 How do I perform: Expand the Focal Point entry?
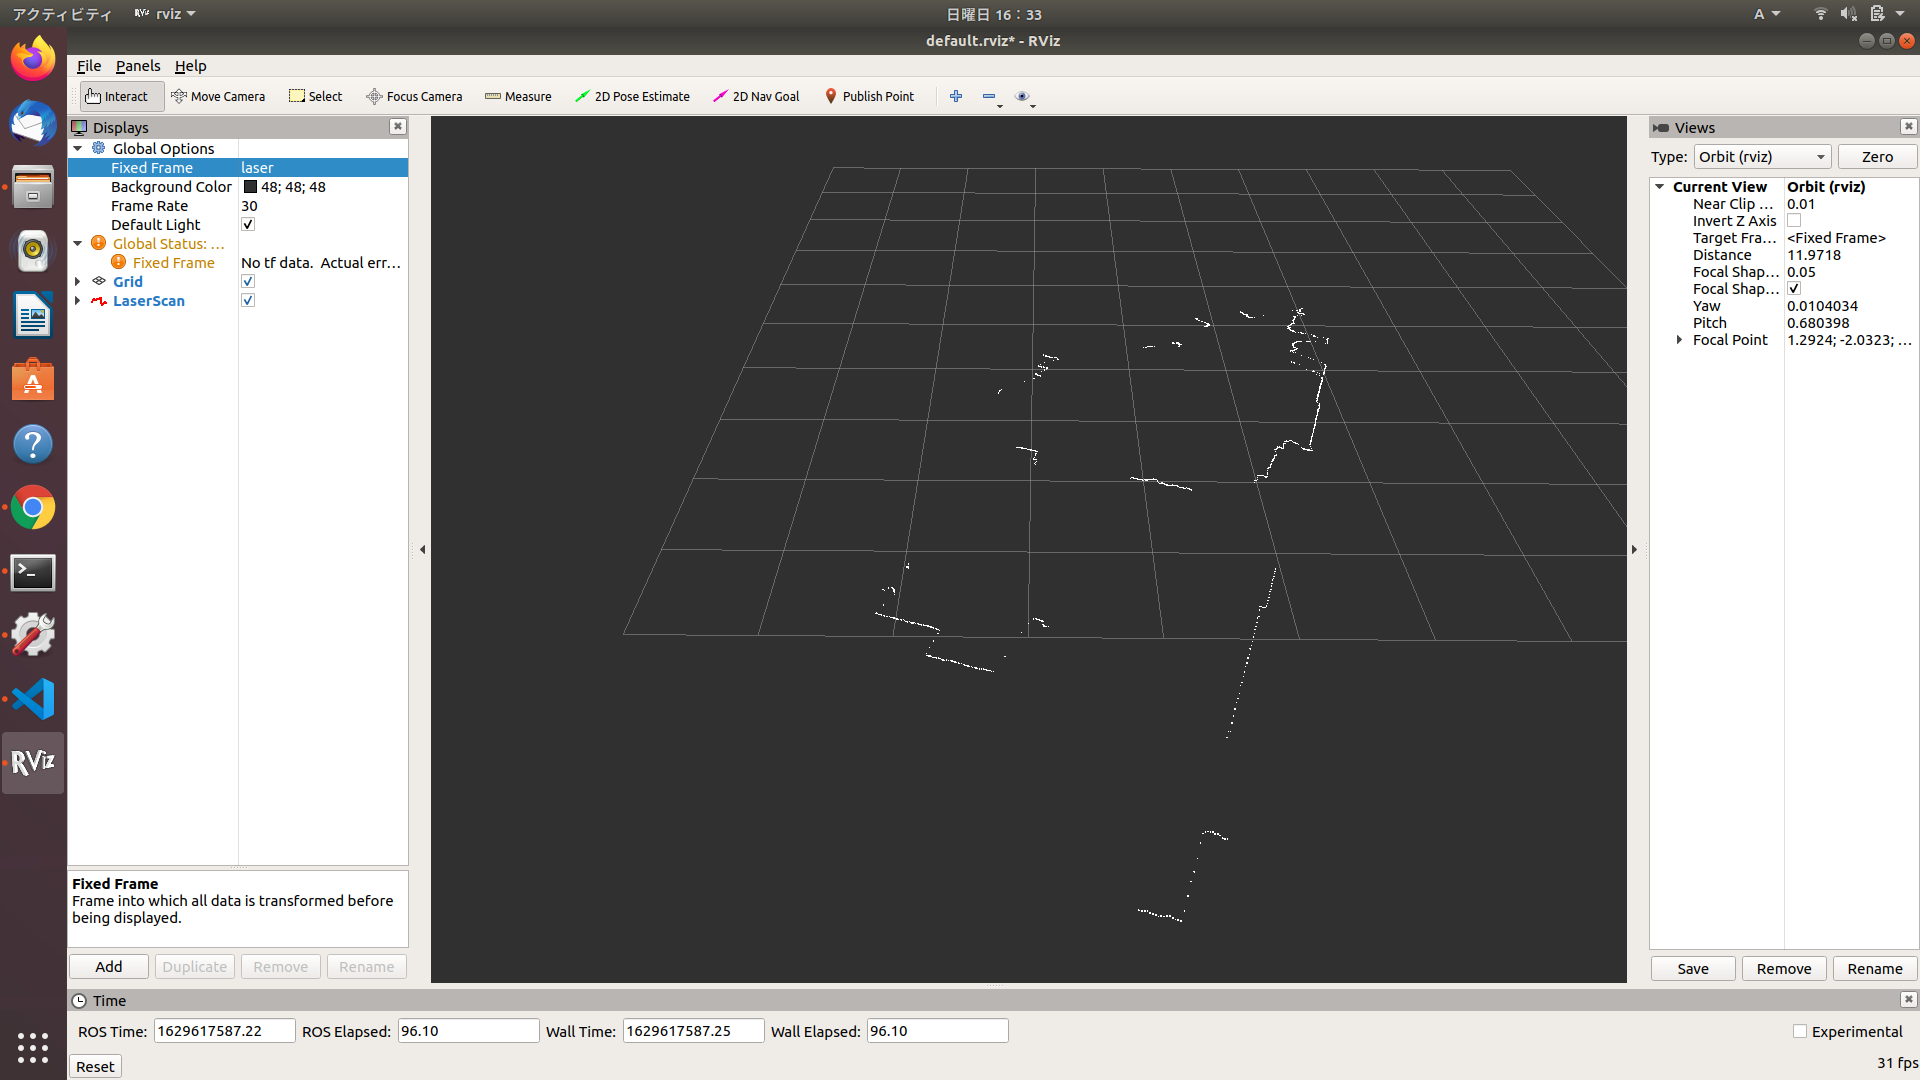[1679, 339]
